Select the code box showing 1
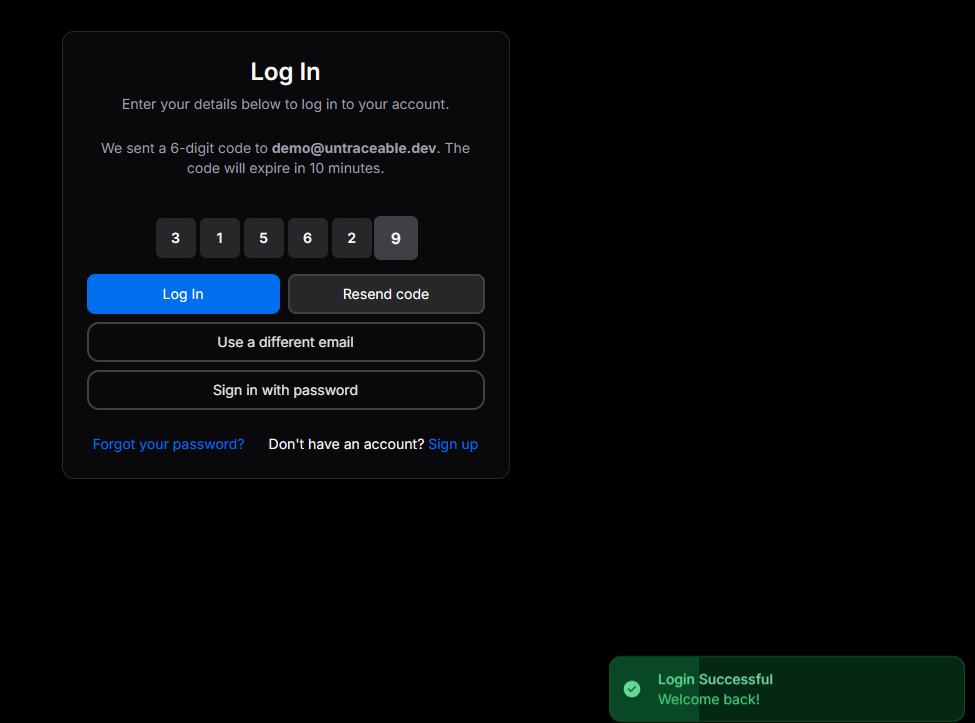 coord(220,238)
